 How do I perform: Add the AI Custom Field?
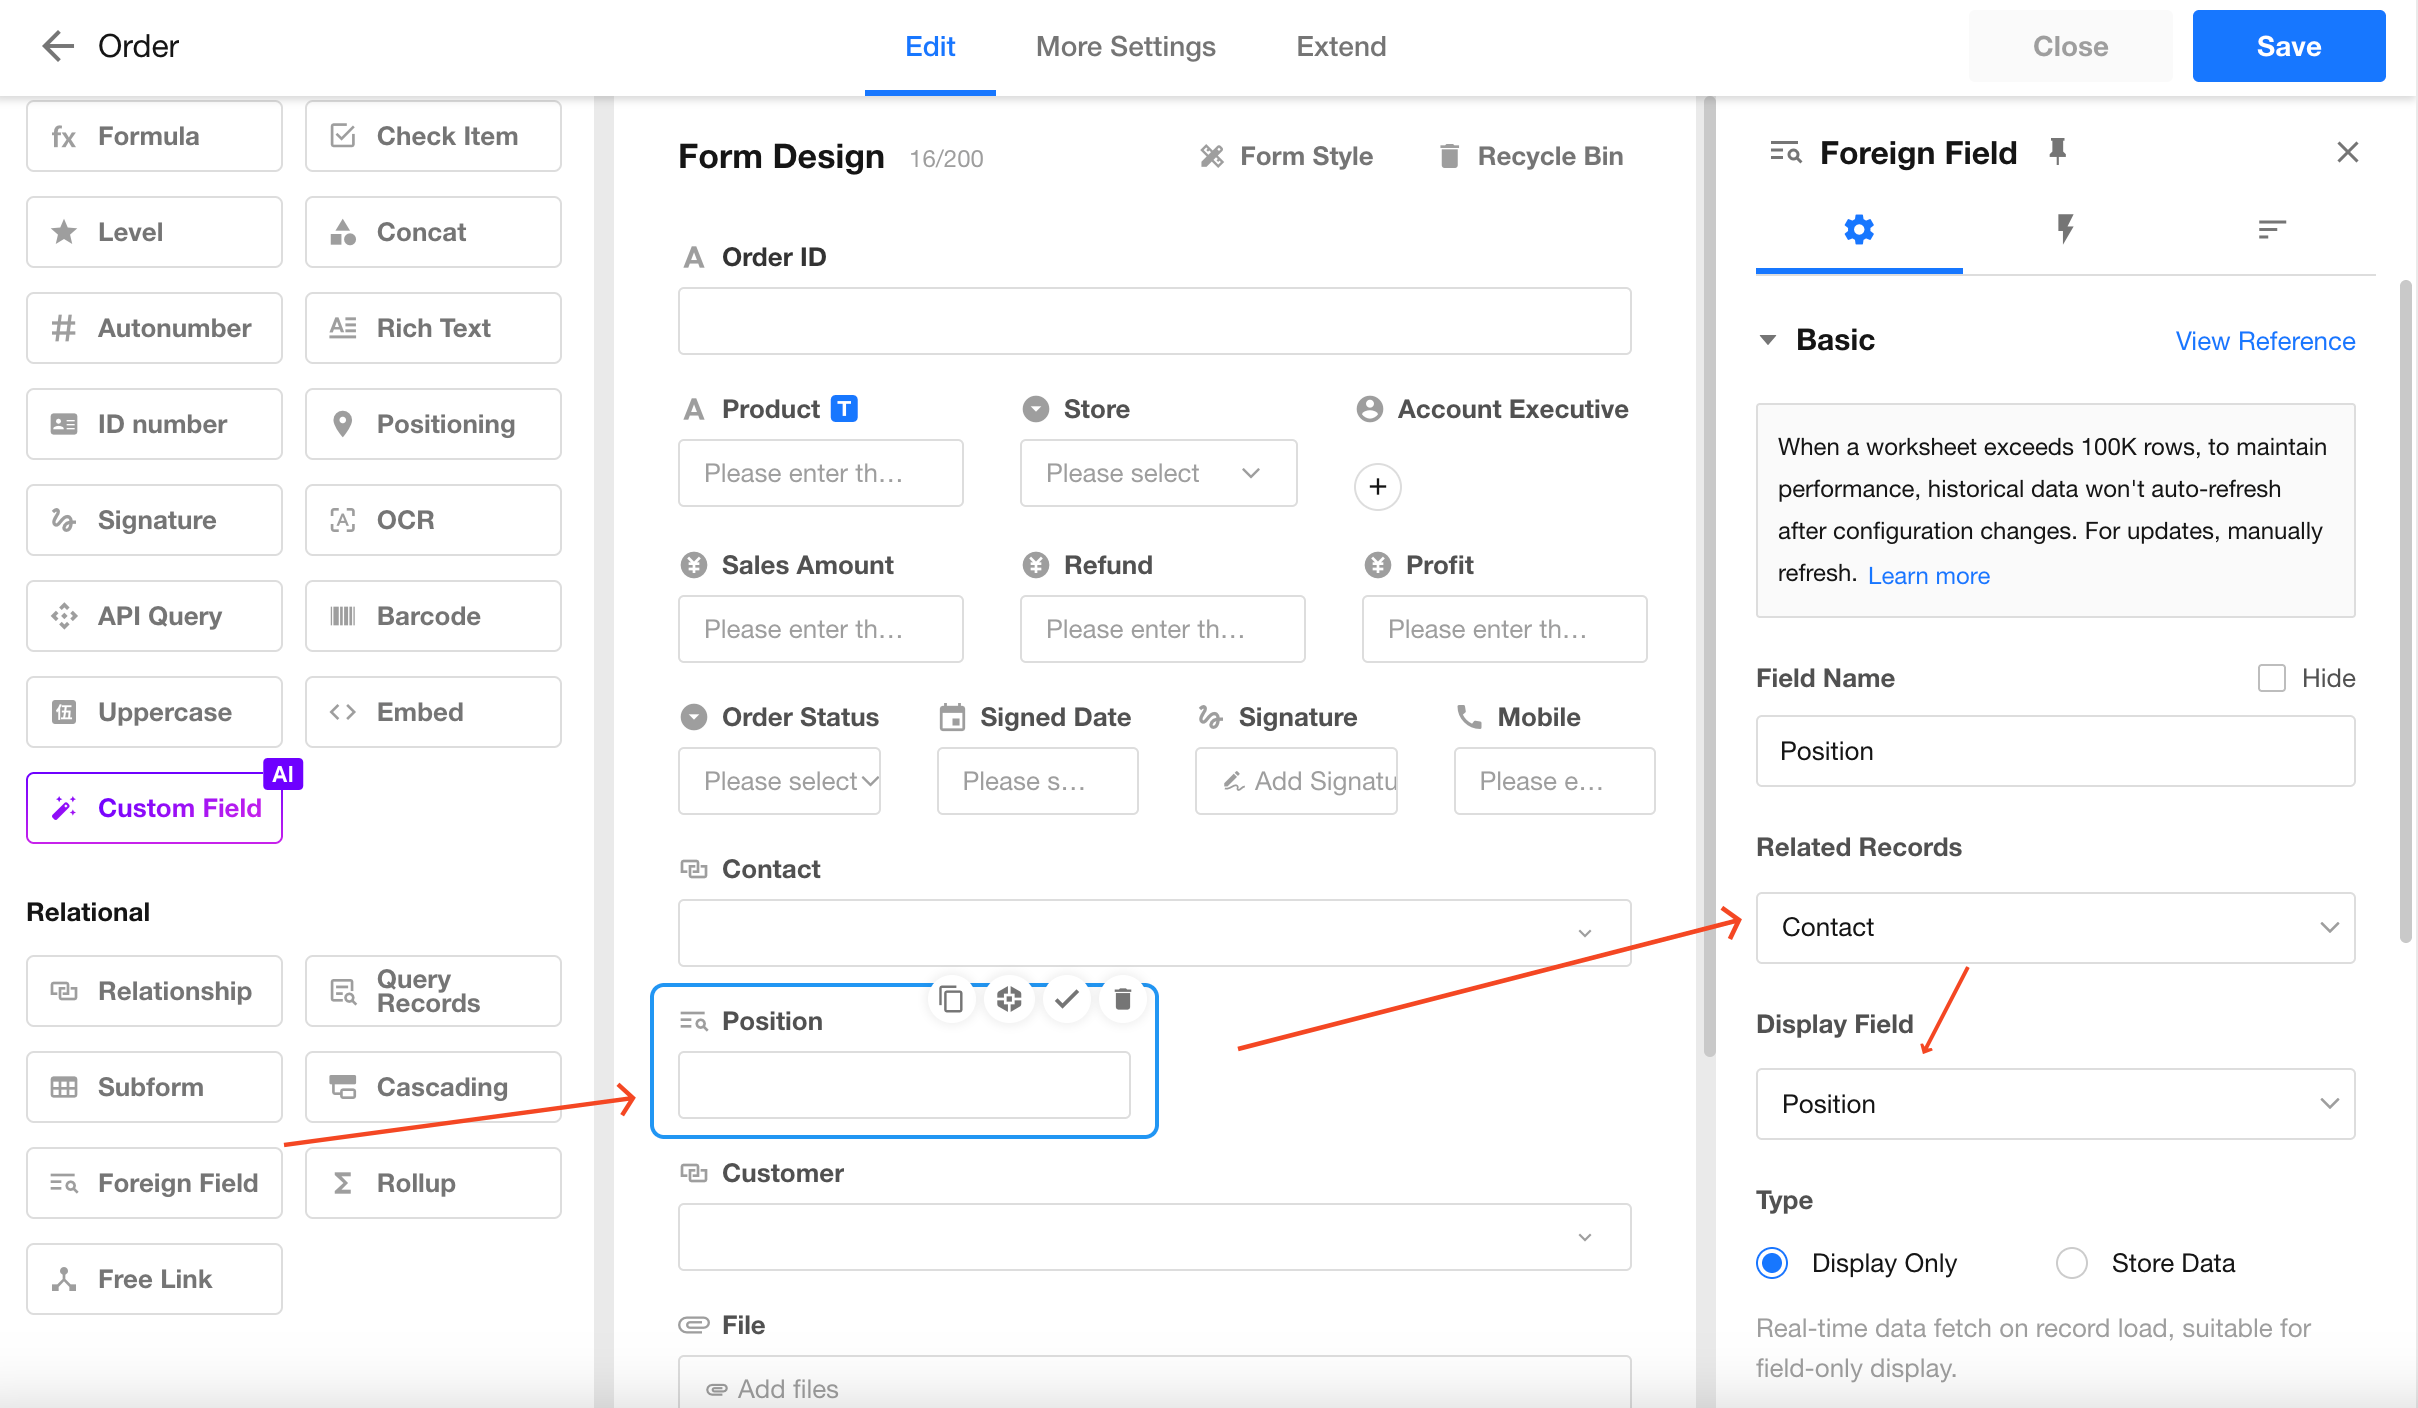tap(154, 808)
